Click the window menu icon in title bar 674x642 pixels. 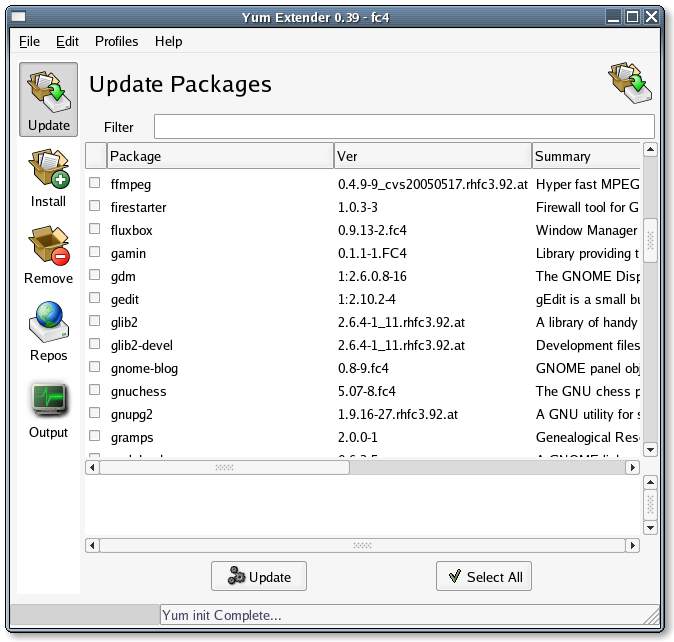(13, 15)
